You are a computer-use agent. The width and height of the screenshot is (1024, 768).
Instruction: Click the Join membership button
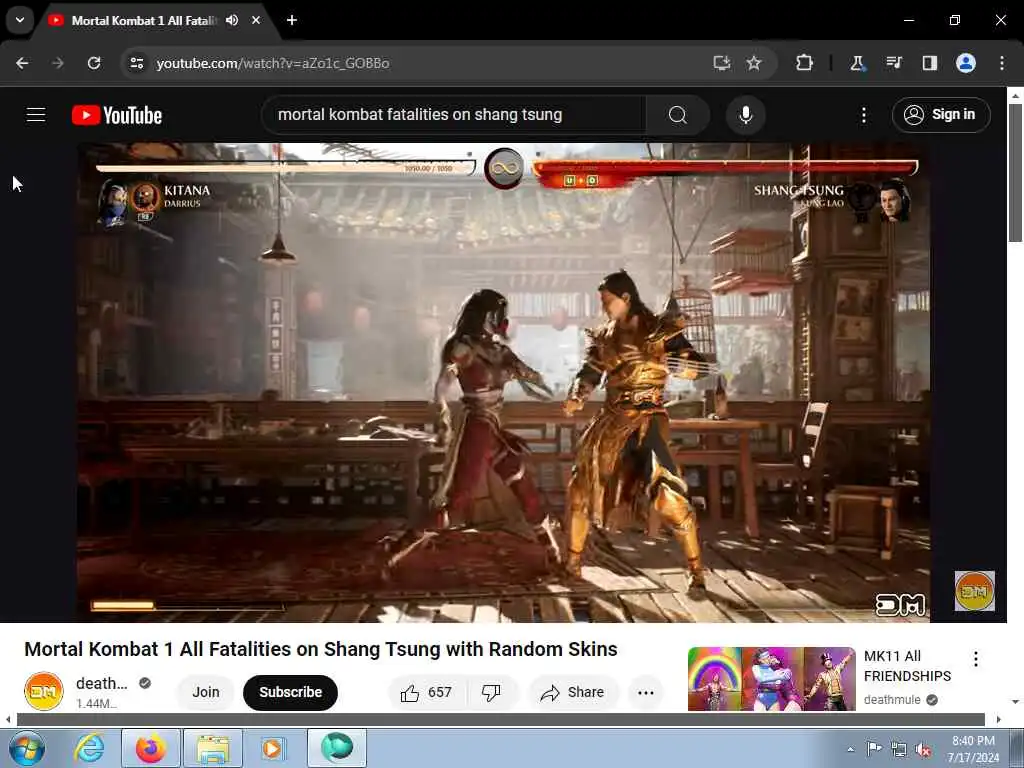206,692
